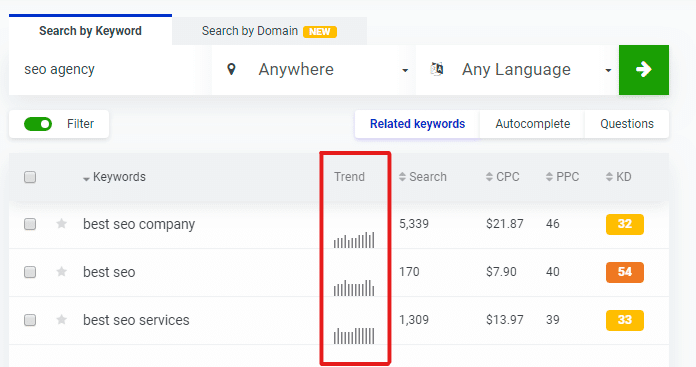Click the search volume value 1,309

click(x=414, y=320)
